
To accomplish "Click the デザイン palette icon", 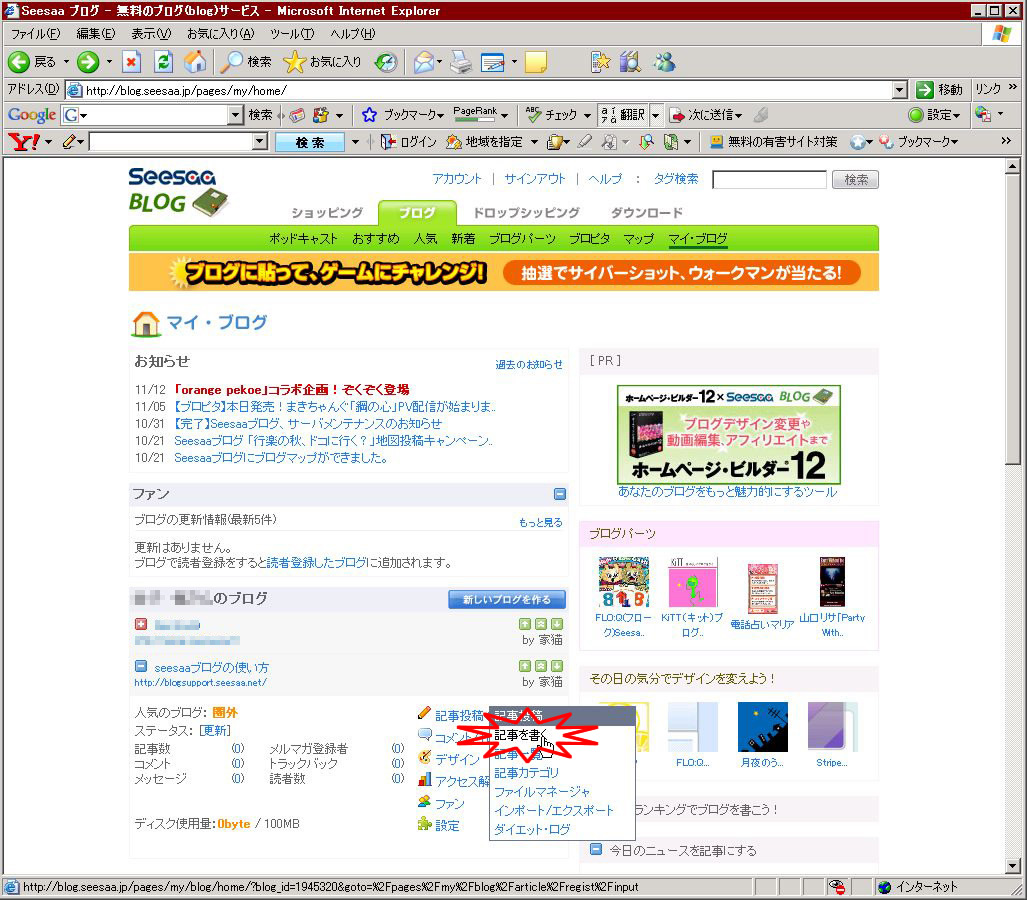I will tap(425, 757).
